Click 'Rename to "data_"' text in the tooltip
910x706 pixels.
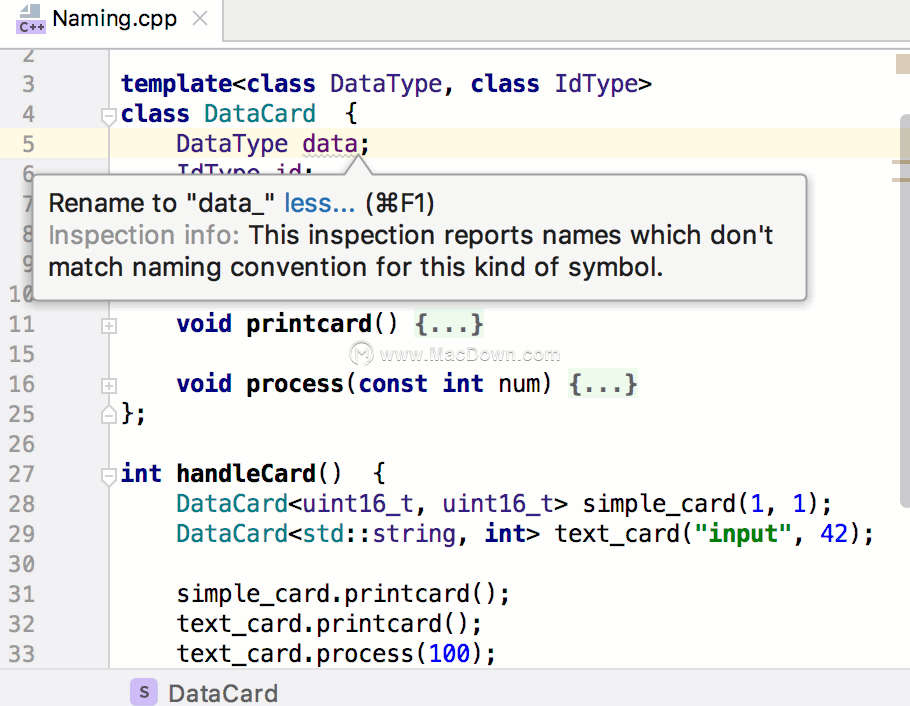[x=162, y=203]
